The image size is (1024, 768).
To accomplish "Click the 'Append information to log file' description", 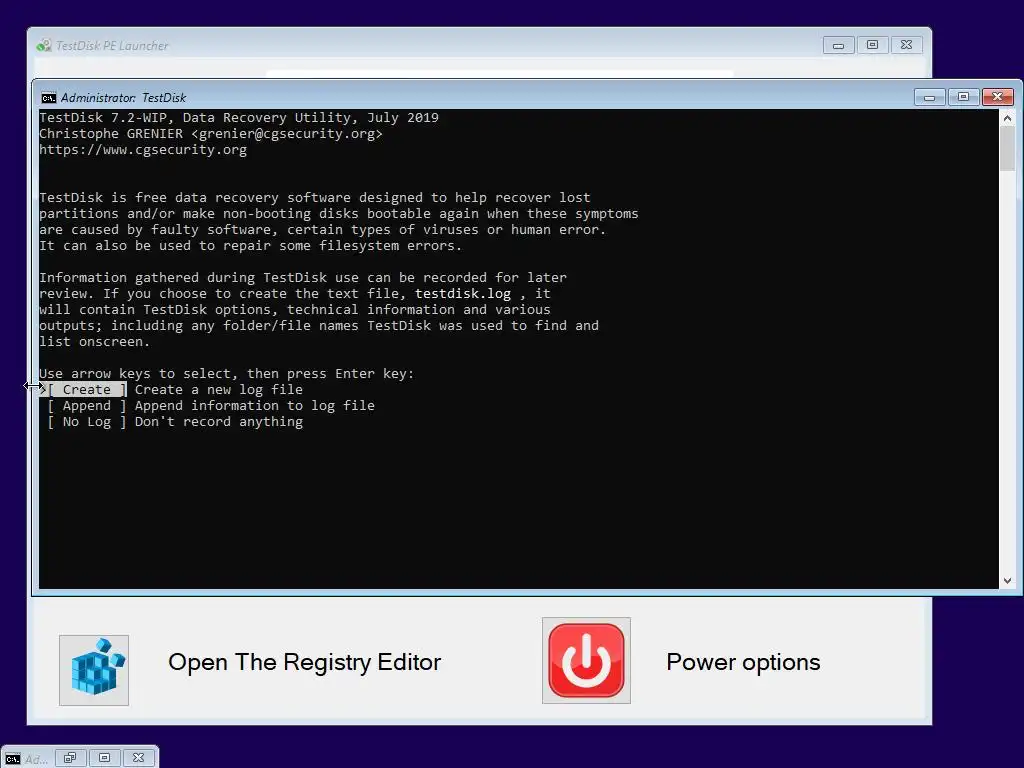I will [255, 406].
